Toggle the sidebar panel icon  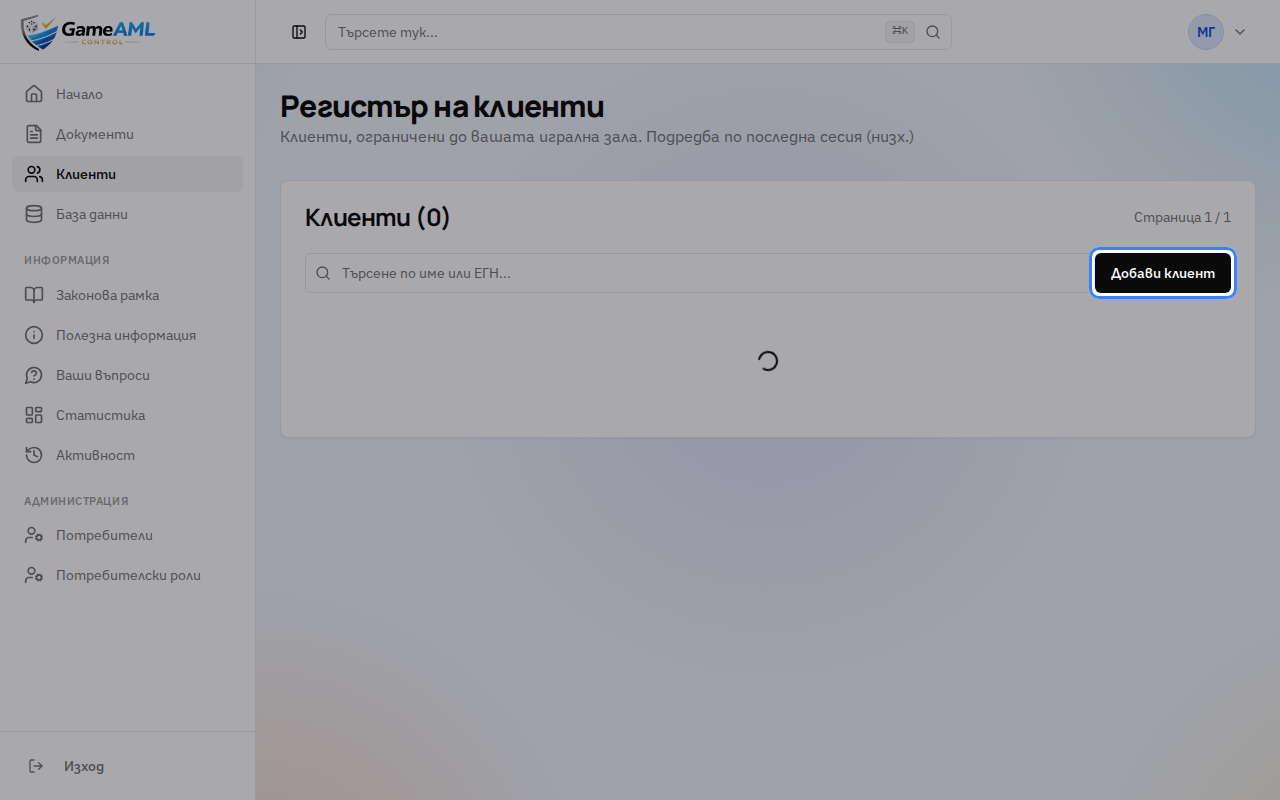299,32
